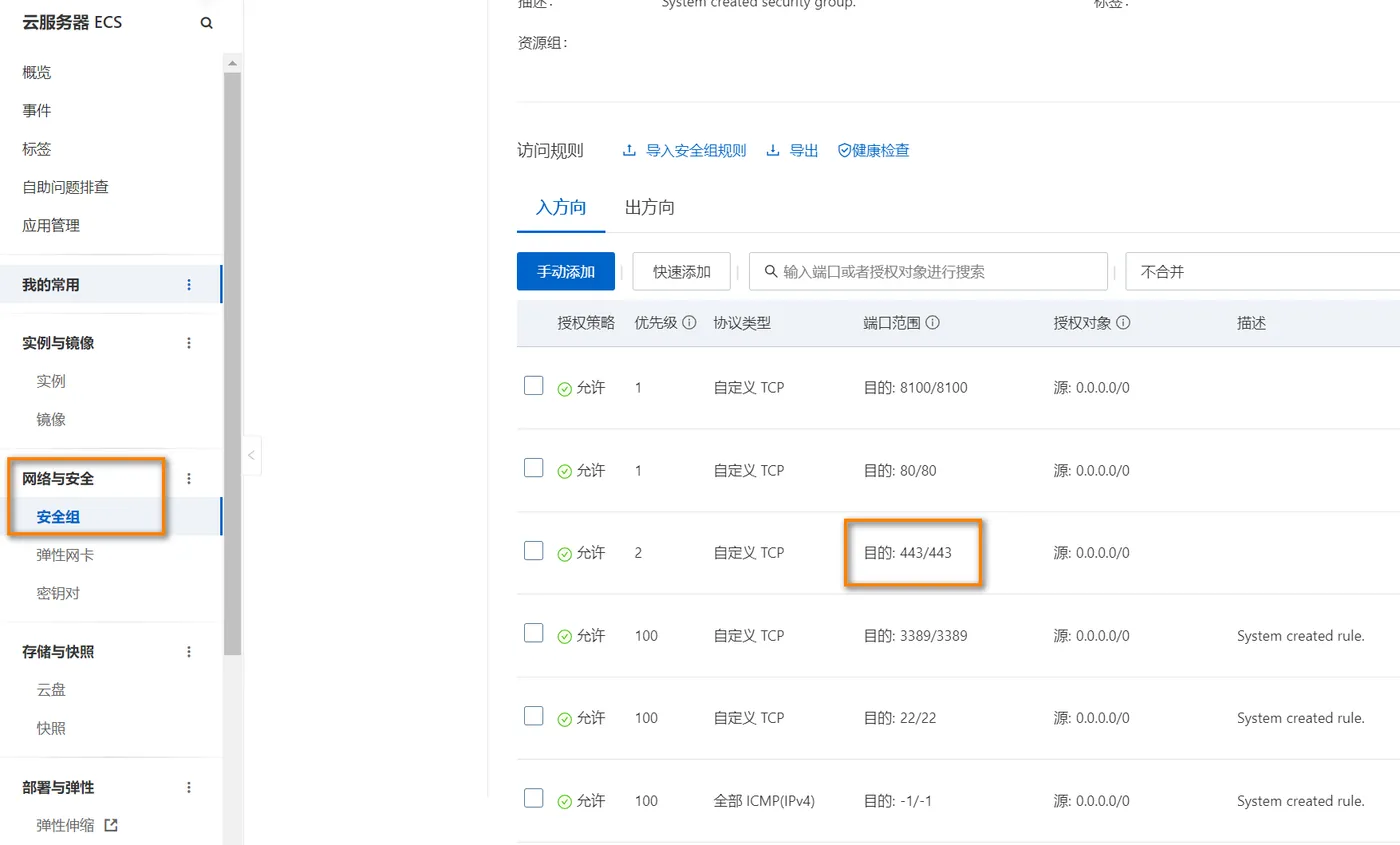Open 快照 in the sidebar
Screen dimensions: 1400x845
(51, 729)
